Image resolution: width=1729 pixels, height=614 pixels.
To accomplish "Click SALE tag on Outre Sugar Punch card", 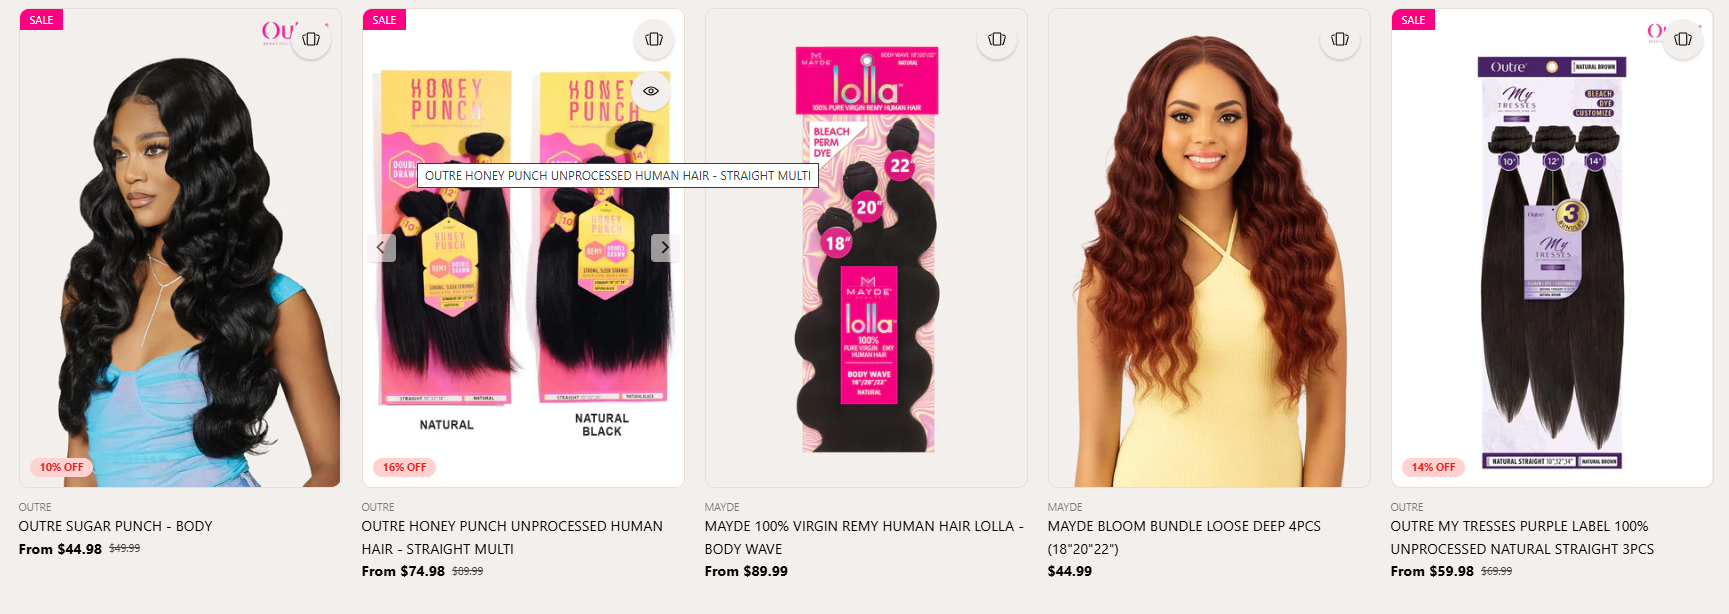I will click(x=41, y=20).
